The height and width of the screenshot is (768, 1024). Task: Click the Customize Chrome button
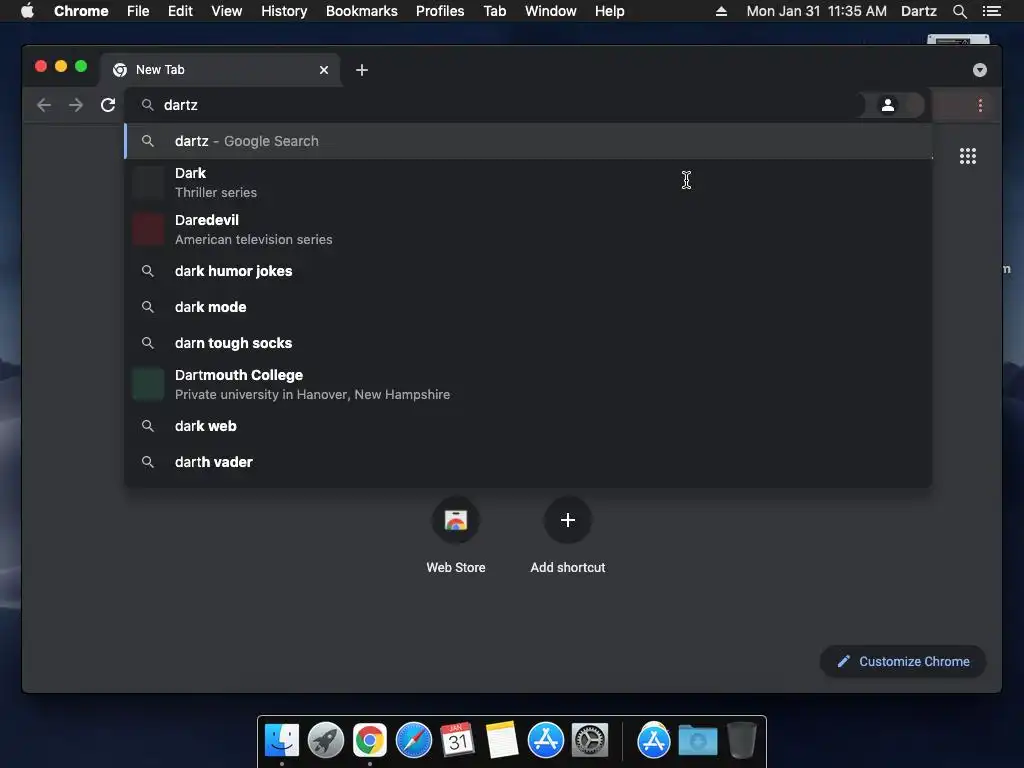903,662
